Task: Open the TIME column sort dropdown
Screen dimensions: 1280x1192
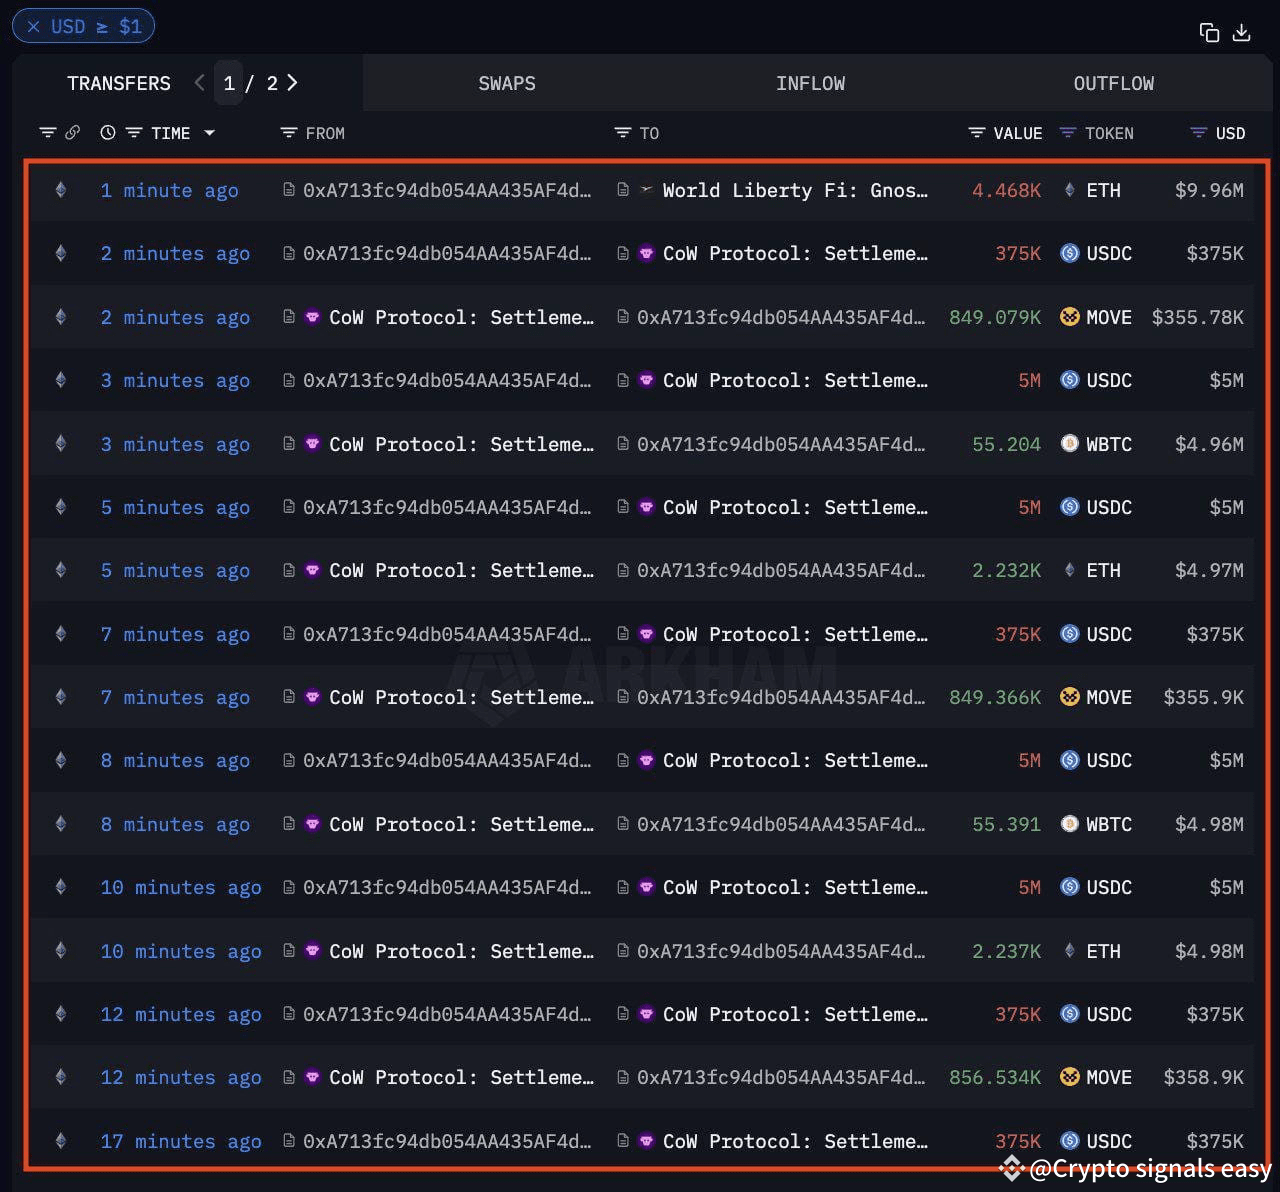Action: [210, 132]
